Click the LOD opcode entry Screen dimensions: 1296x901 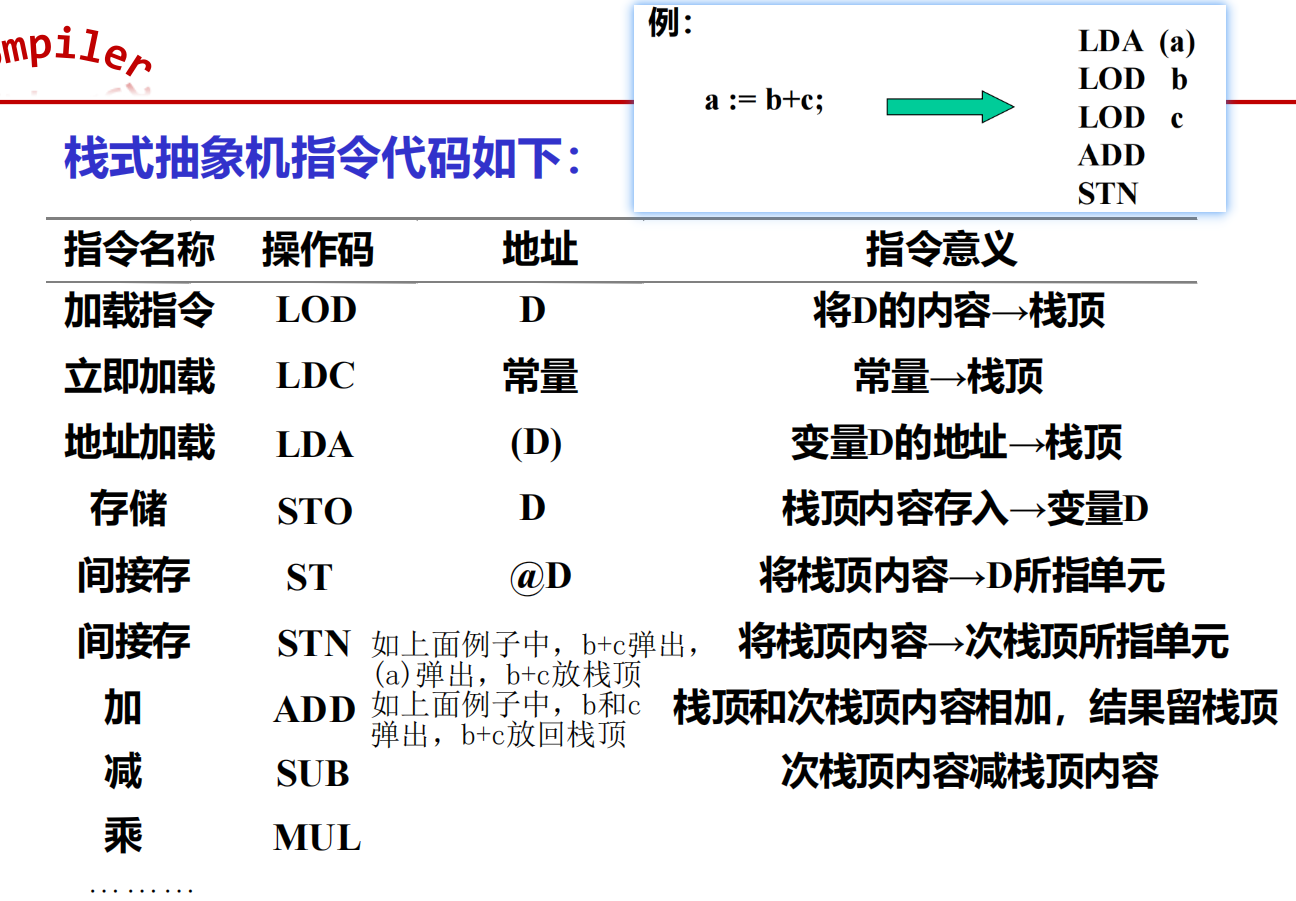pos(314,311)
